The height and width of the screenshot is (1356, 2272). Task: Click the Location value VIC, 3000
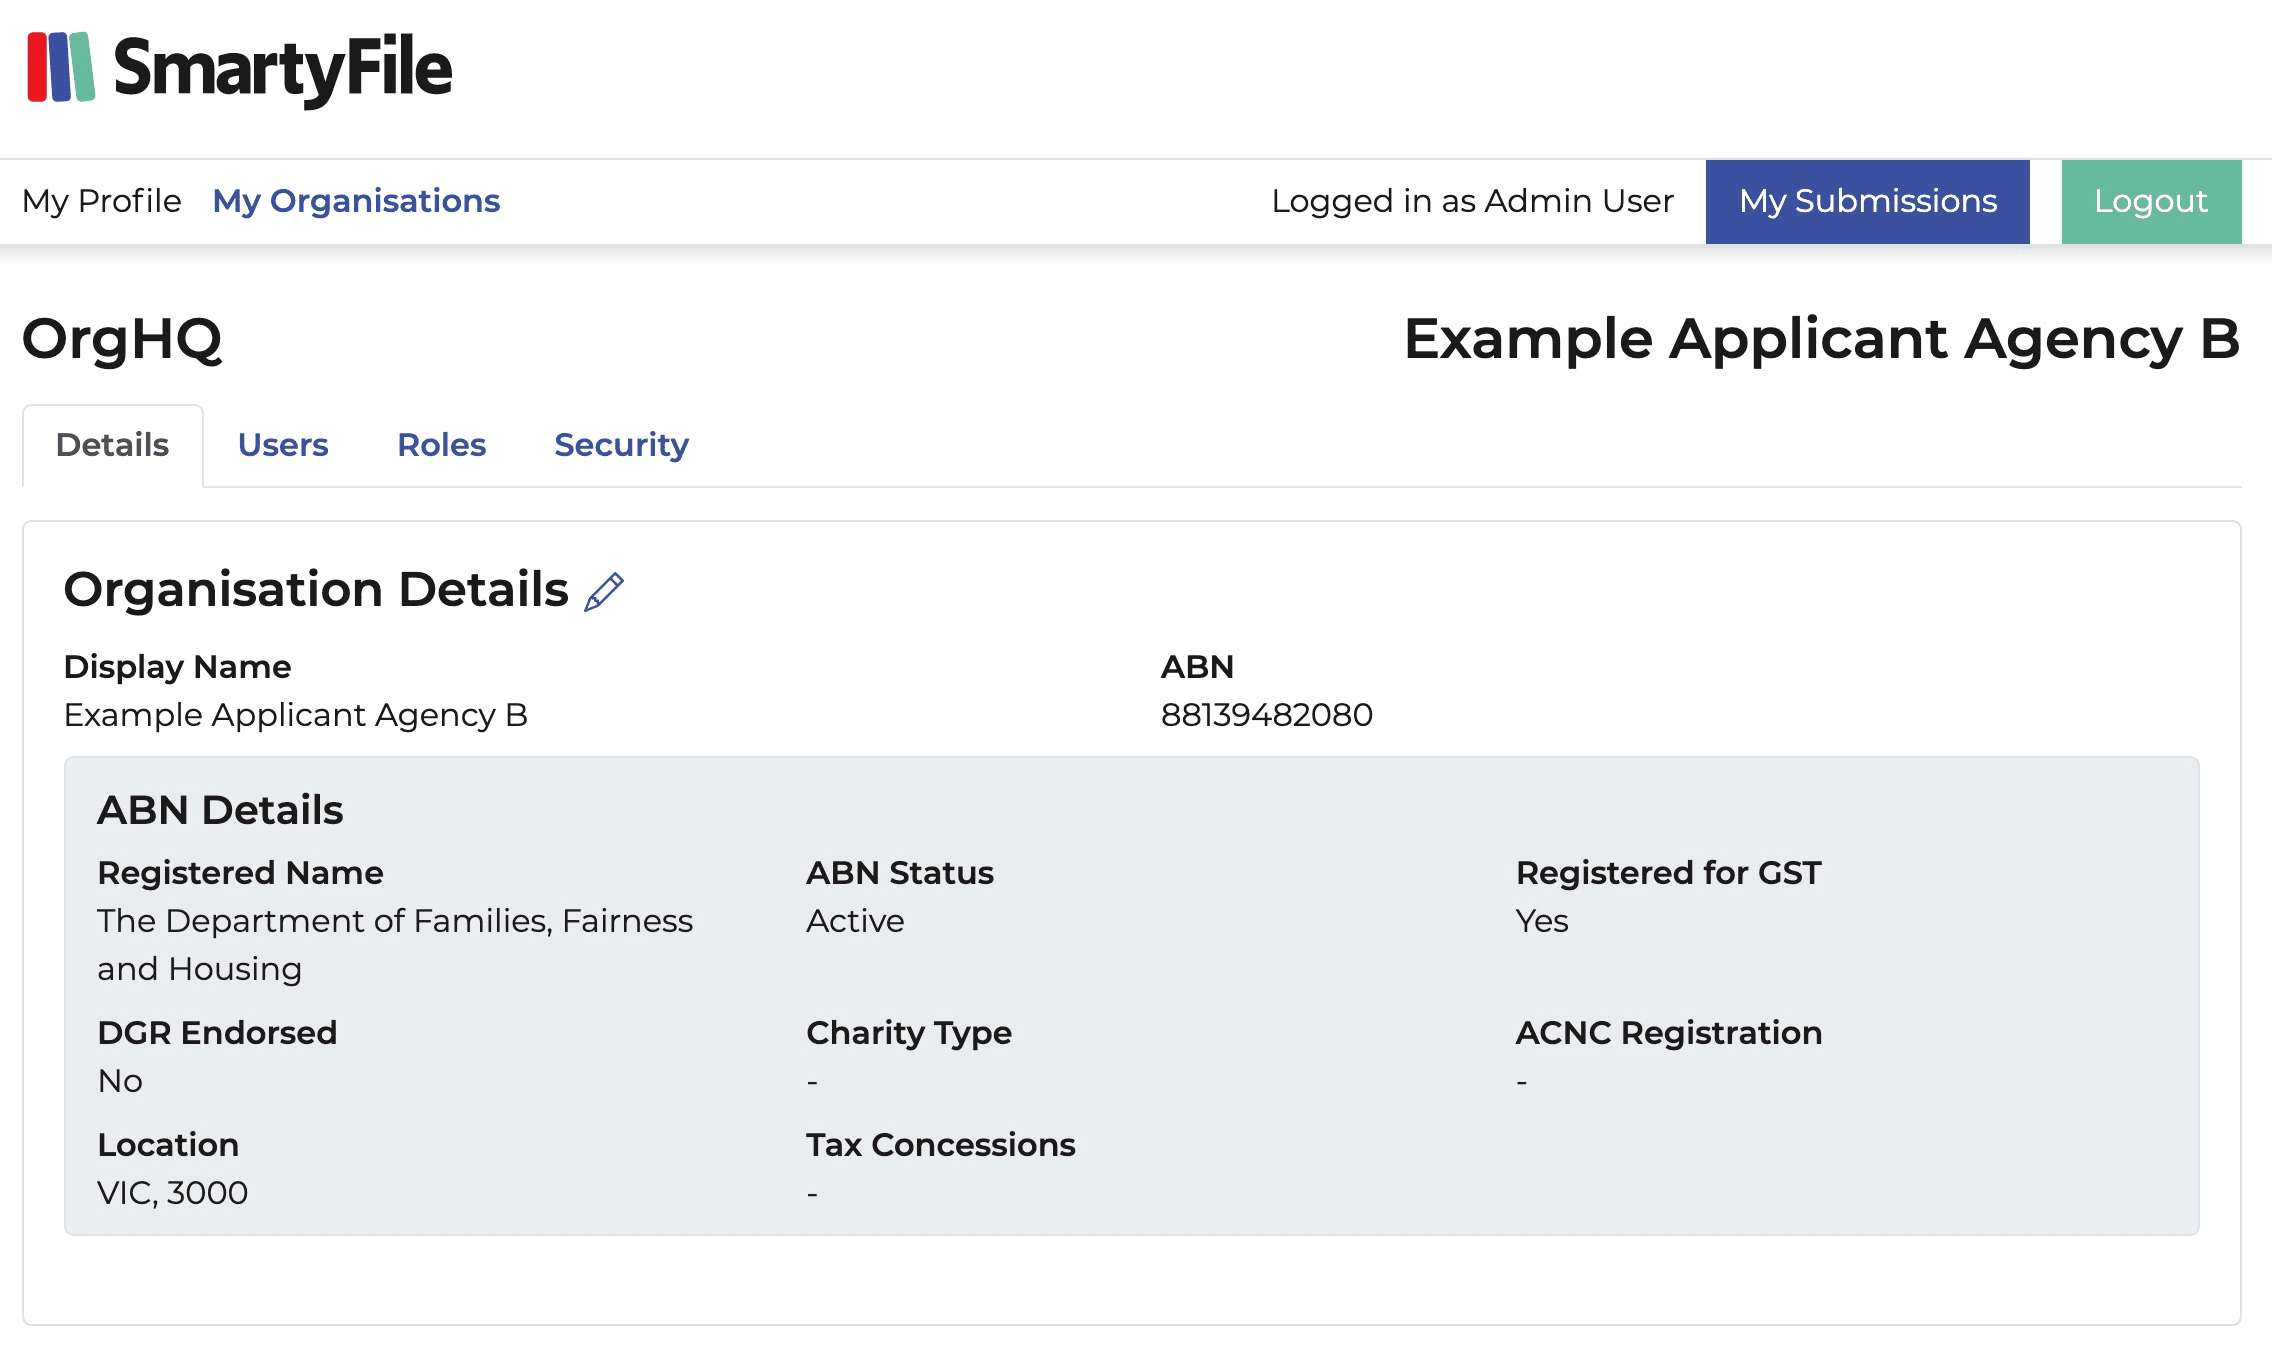[172, 1192]
